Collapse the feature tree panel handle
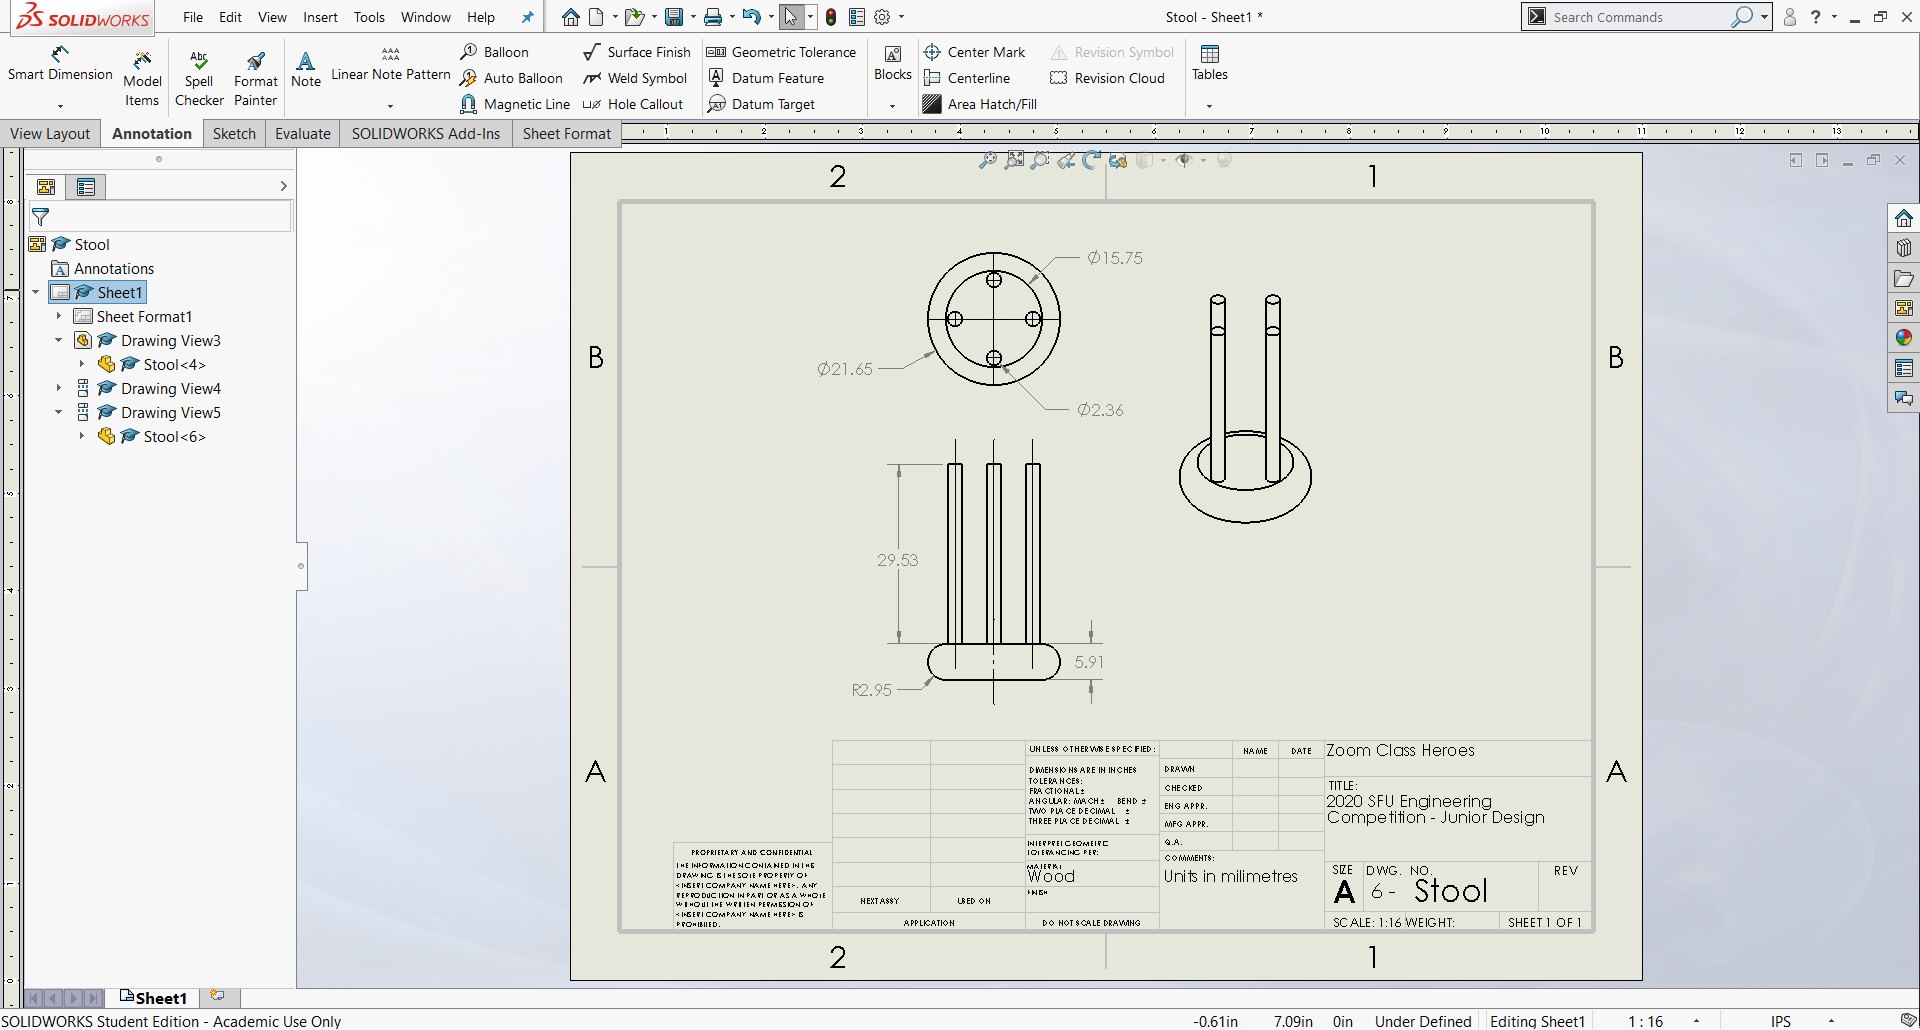 [301, 566]
